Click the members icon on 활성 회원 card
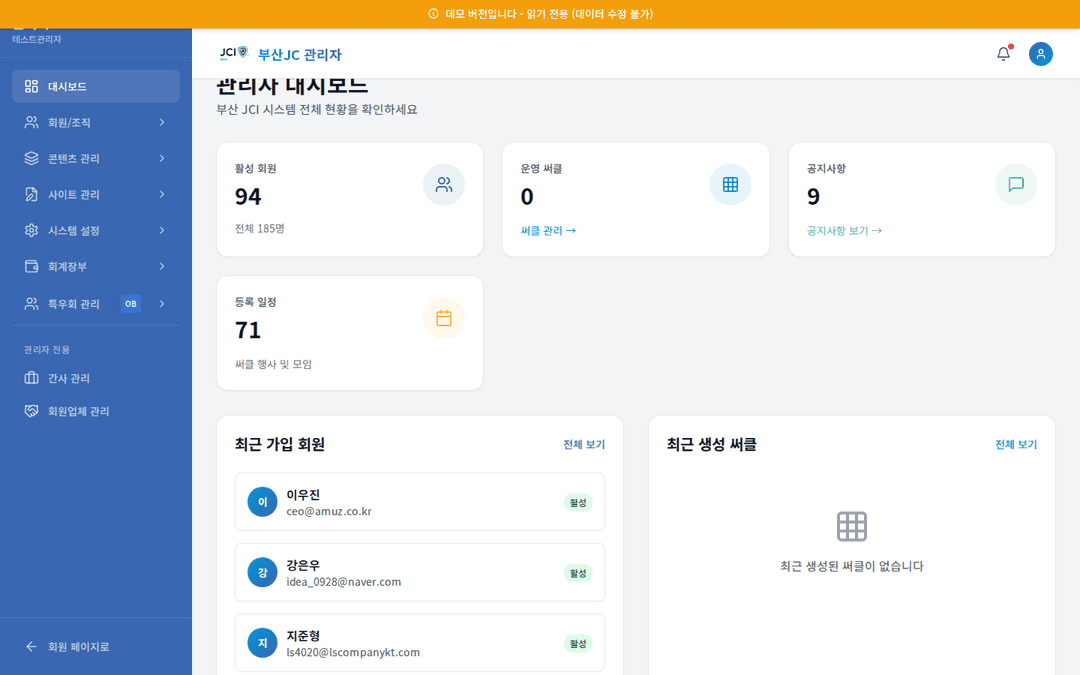The width and height of the screenshot is (1080, 675). point(444,184)
